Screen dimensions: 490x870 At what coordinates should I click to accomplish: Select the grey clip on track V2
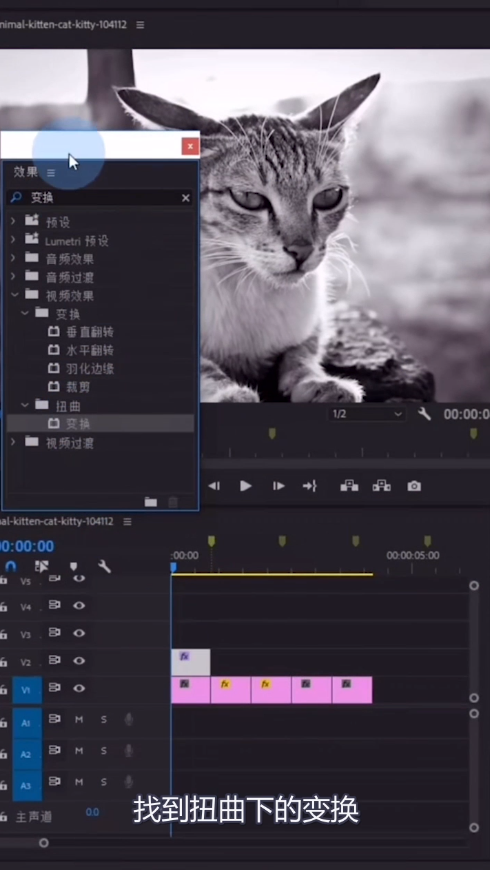click(190, 662)
